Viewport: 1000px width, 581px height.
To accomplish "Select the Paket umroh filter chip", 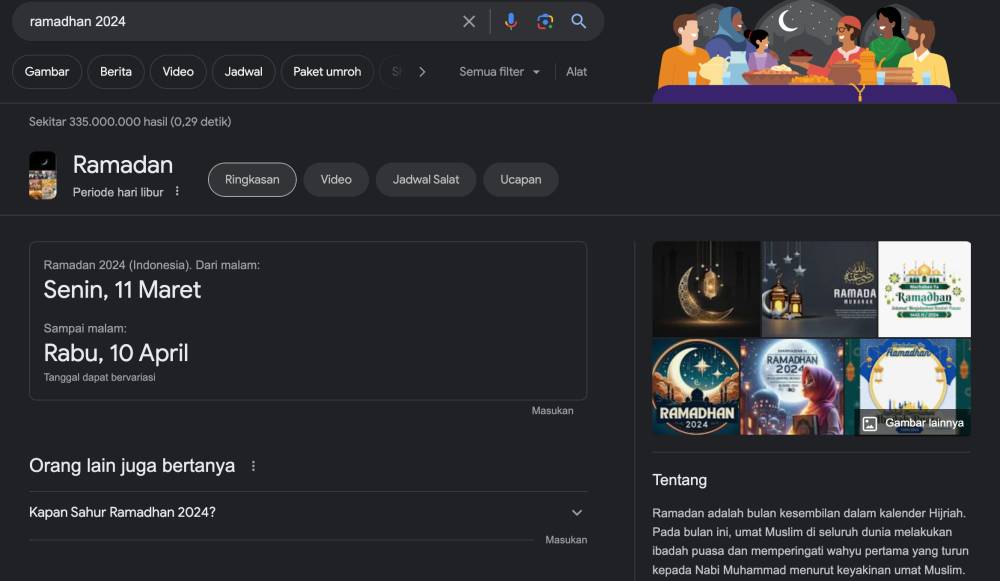I will click(x=327, y=72).
